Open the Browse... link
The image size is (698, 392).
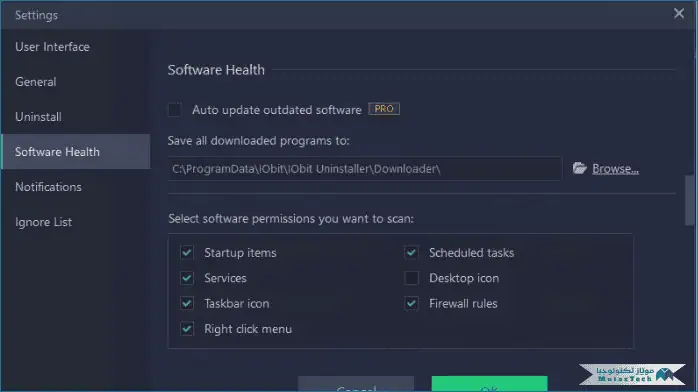point(615,169)
